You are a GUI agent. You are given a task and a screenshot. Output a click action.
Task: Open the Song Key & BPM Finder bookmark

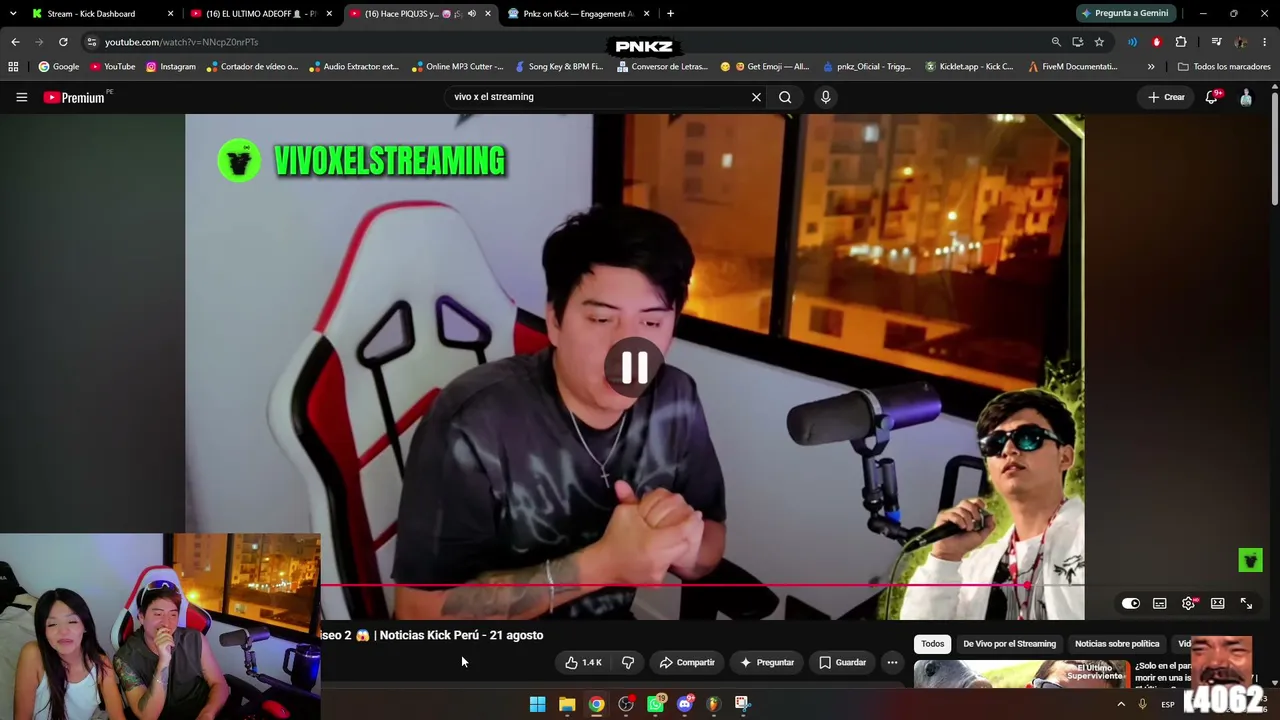(x=559, y=67)
